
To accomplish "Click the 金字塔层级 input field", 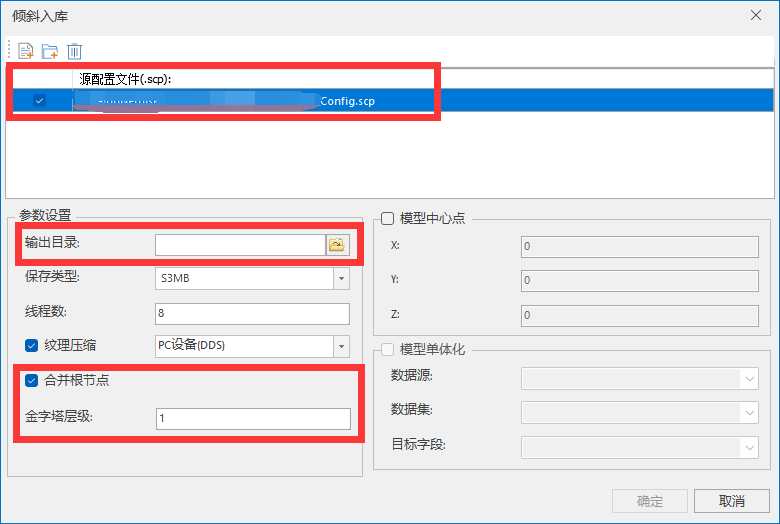I will coord(253,419).
